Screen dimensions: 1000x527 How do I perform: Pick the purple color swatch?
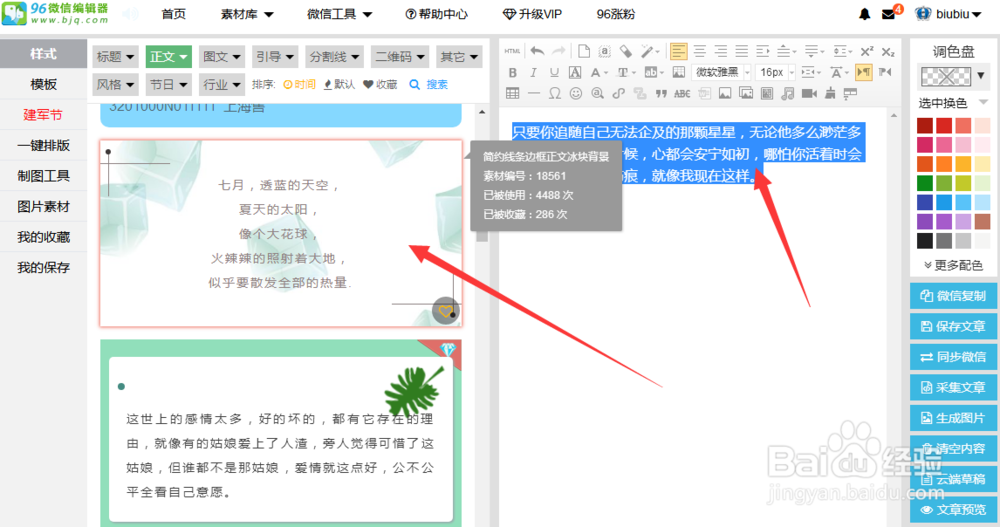pyautogui.click(x=925, y=221)
